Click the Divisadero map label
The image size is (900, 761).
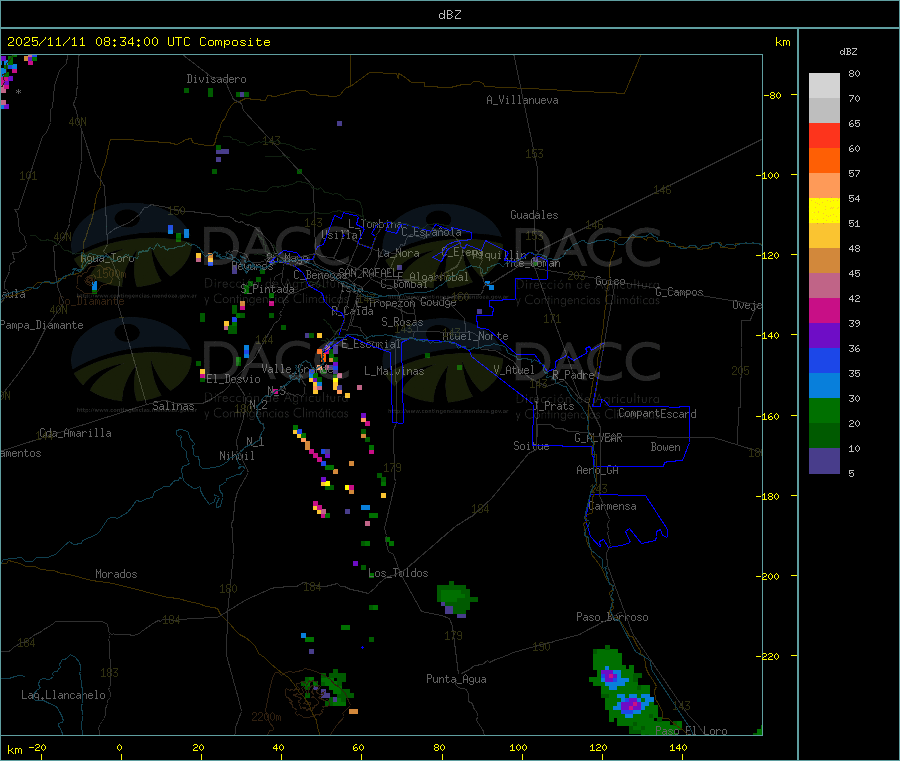click(x=216, y=79)
